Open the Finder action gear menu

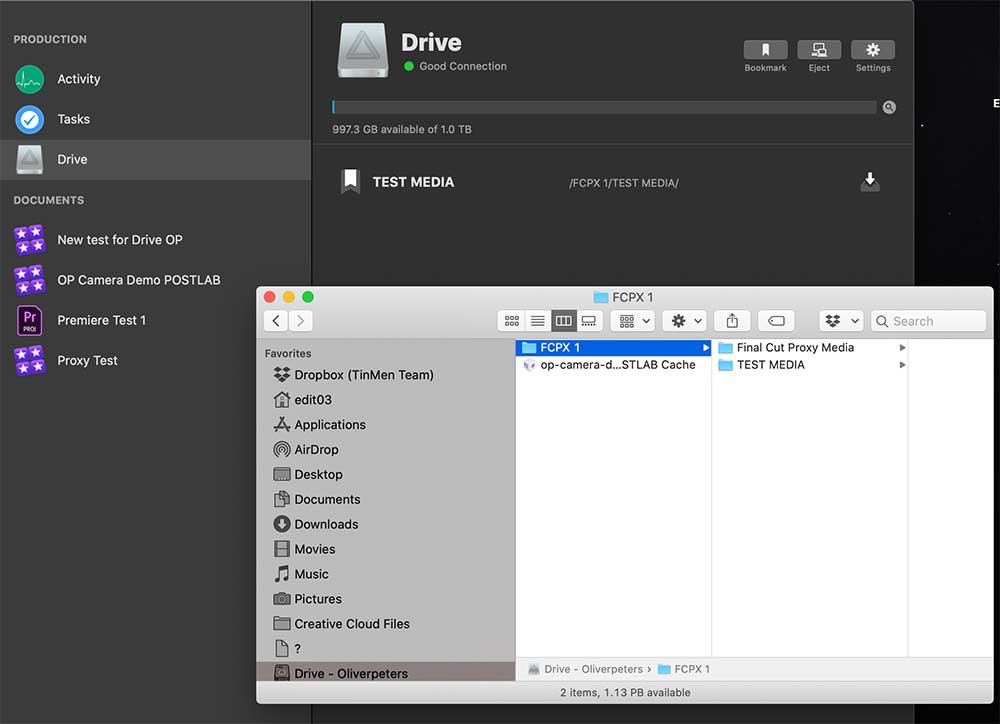click(x=686, y=321)
